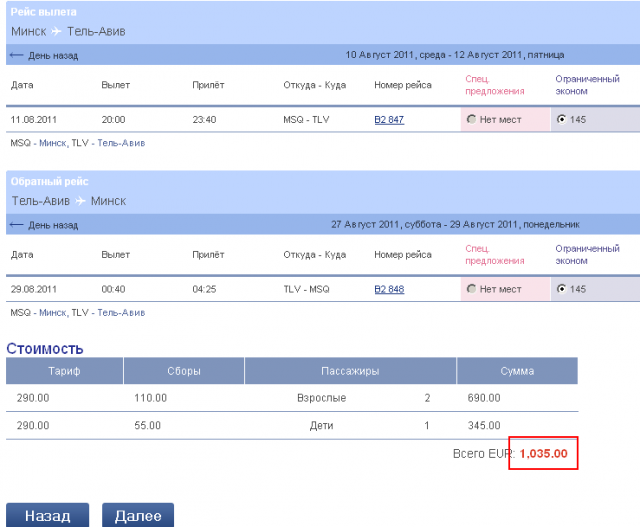
Task: Click the Минск link below the return flight
Action: tap(53, 313)
